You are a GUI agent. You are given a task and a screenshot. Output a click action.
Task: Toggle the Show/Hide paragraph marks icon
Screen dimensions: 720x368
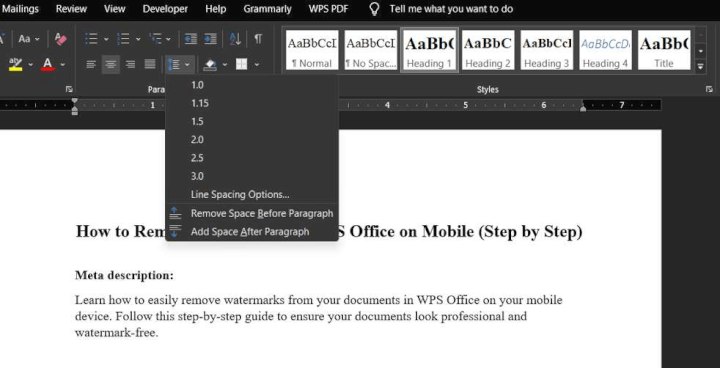[x=258, y=39]
